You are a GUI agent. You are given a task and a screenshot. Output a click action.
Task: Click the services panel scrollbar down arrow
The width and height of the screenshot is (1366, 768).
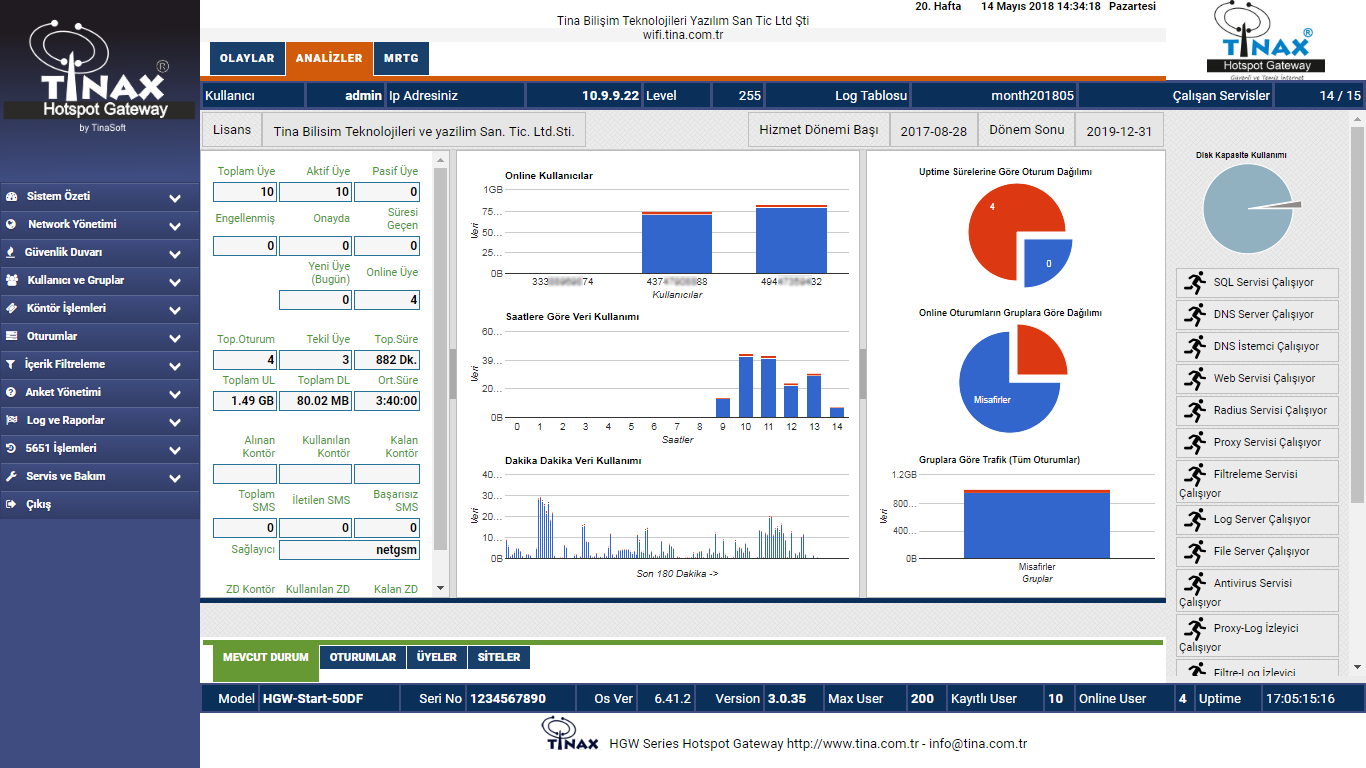pyautogui.click(x=1357, y=667)
